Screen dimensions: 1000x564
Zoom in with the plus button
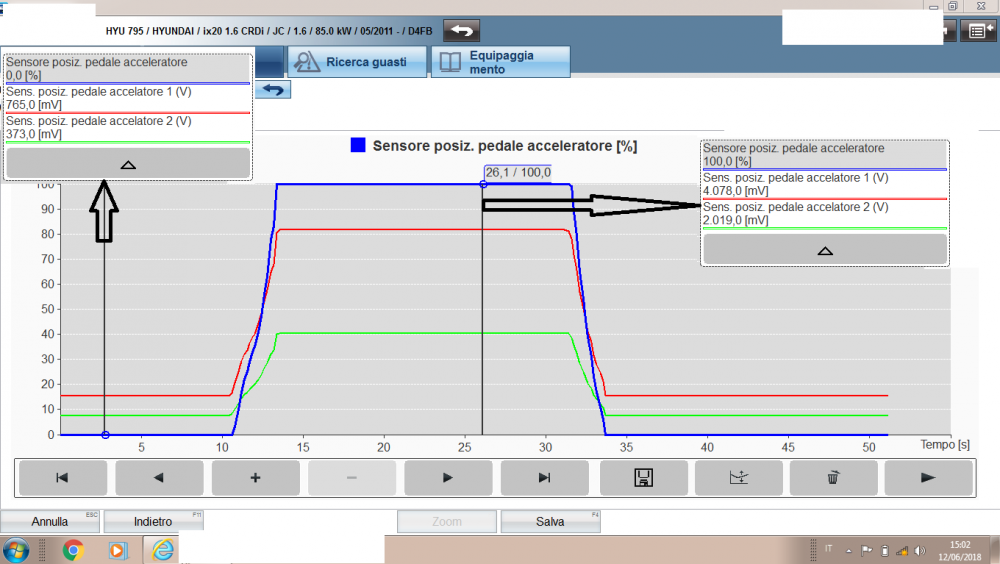[x=255, y=478]
